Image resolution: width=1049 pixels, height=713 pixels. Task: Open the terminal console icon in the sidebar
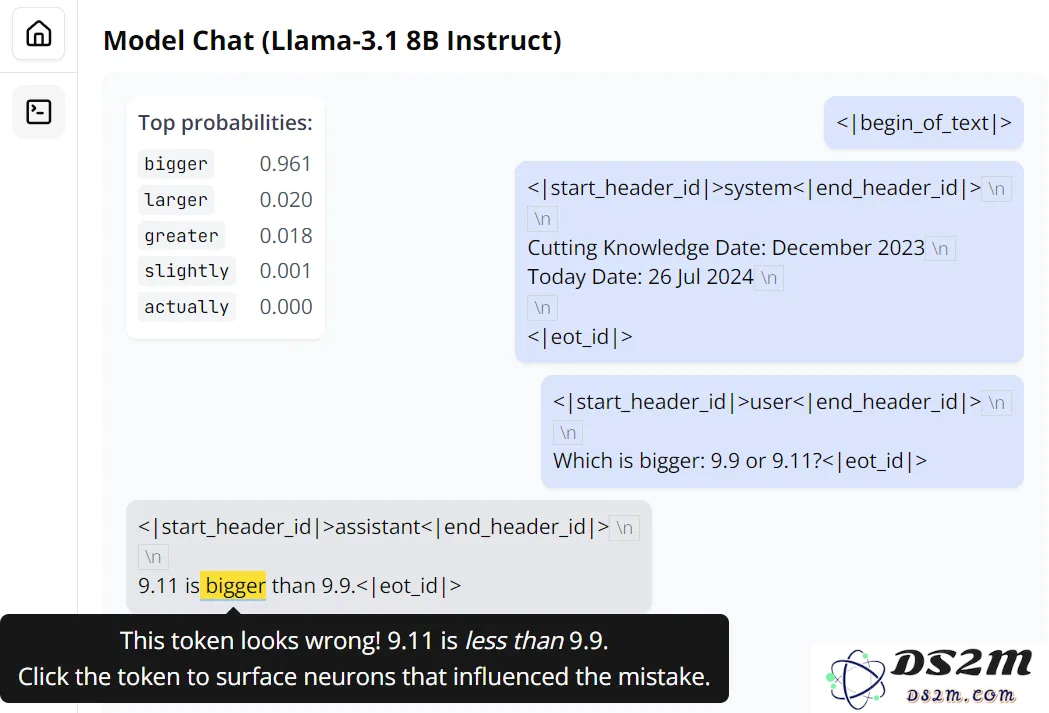[39, 112]
